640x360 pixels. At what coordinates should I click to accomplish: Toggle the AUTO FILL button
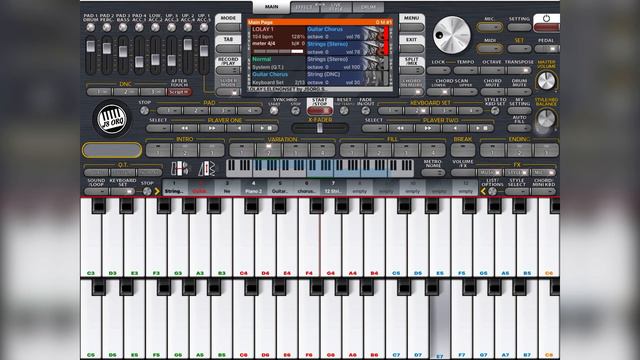(x=519, y=128)
